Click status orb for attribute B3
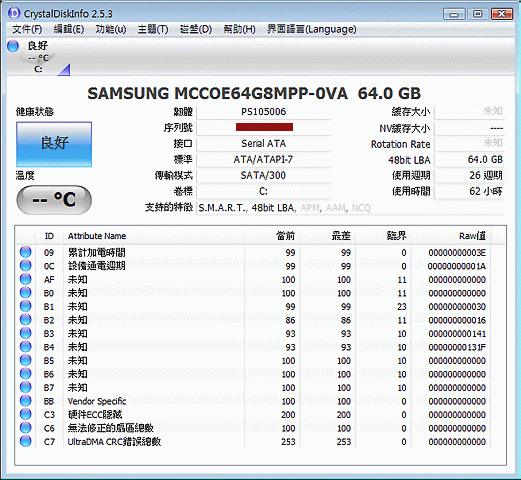Image resolution: width=521 pixels, height=480 pixels. pos(25,333)
